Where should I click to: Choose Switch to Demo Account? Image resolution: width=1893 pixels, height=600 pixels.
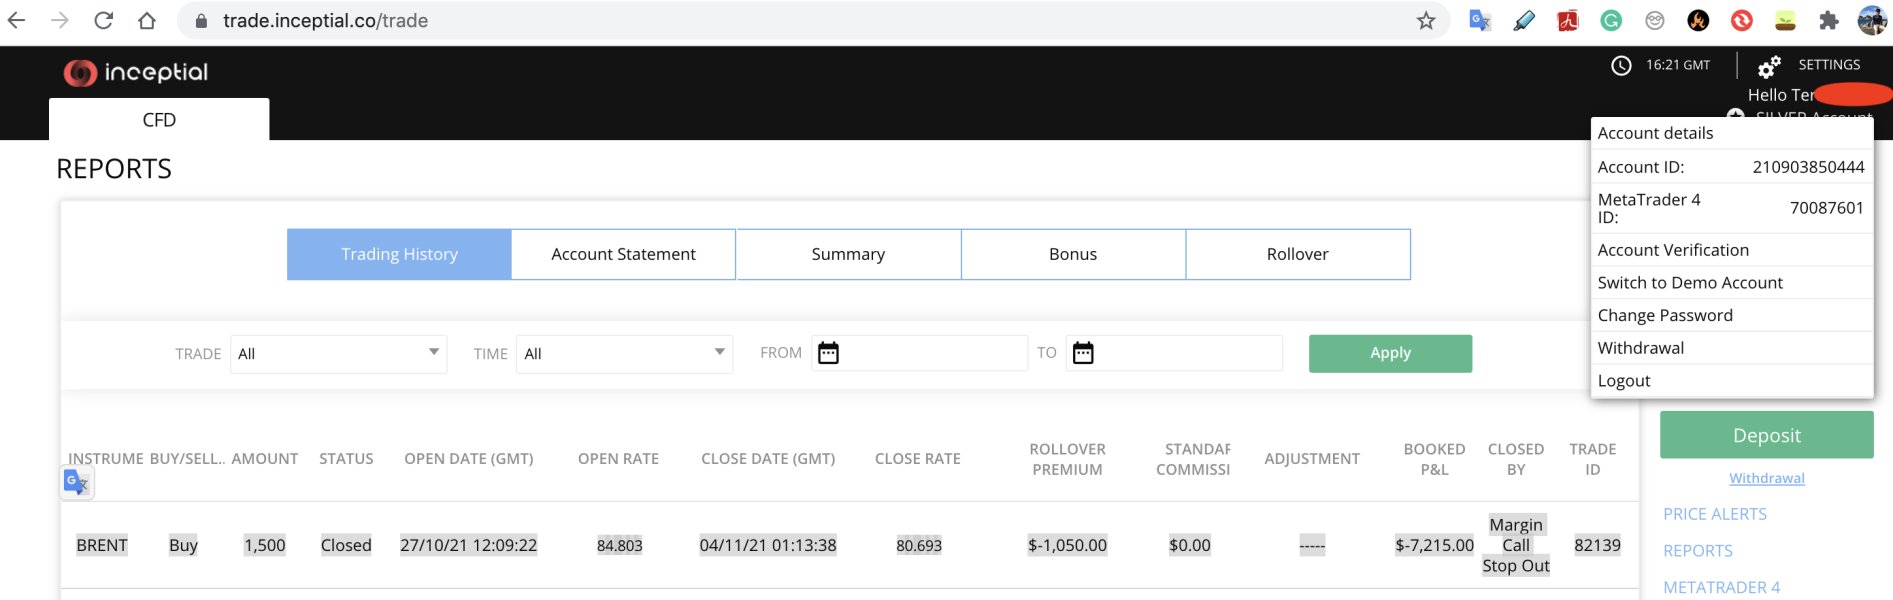[1690, 283]
